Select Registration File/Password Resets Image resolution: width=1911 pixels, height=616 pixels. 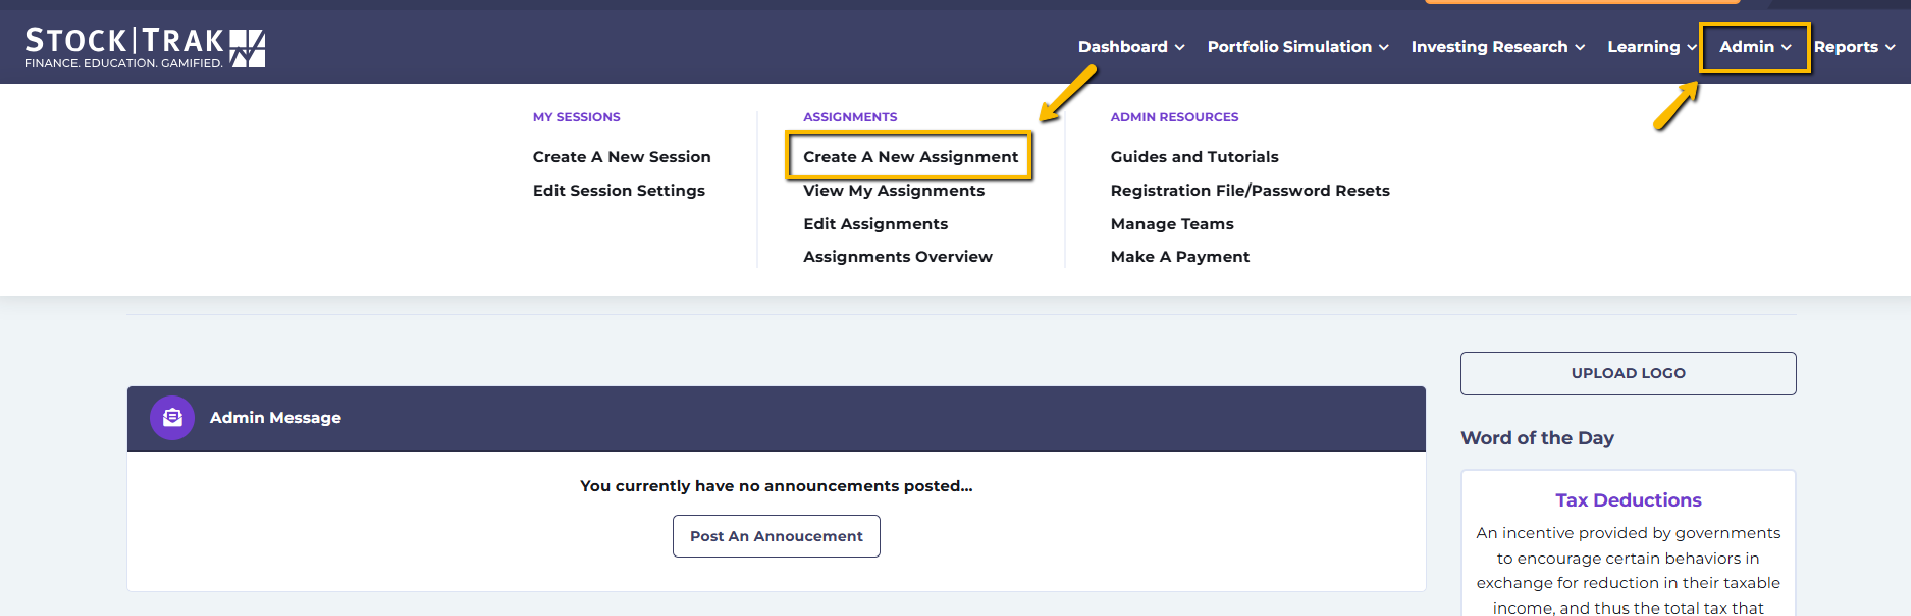[1250, 191]
